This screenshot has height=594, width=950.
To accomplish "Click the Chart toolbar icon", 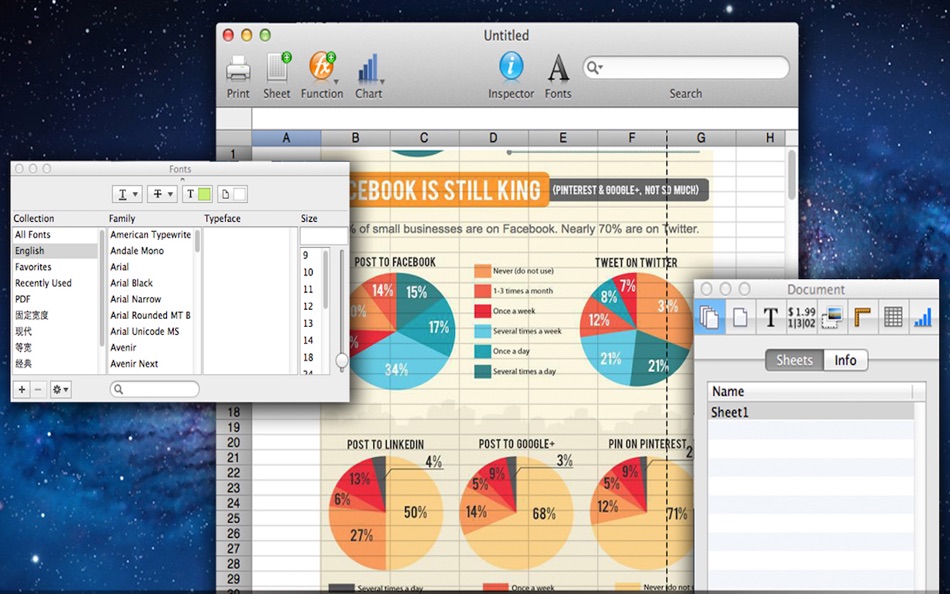I will pos(367,68).
